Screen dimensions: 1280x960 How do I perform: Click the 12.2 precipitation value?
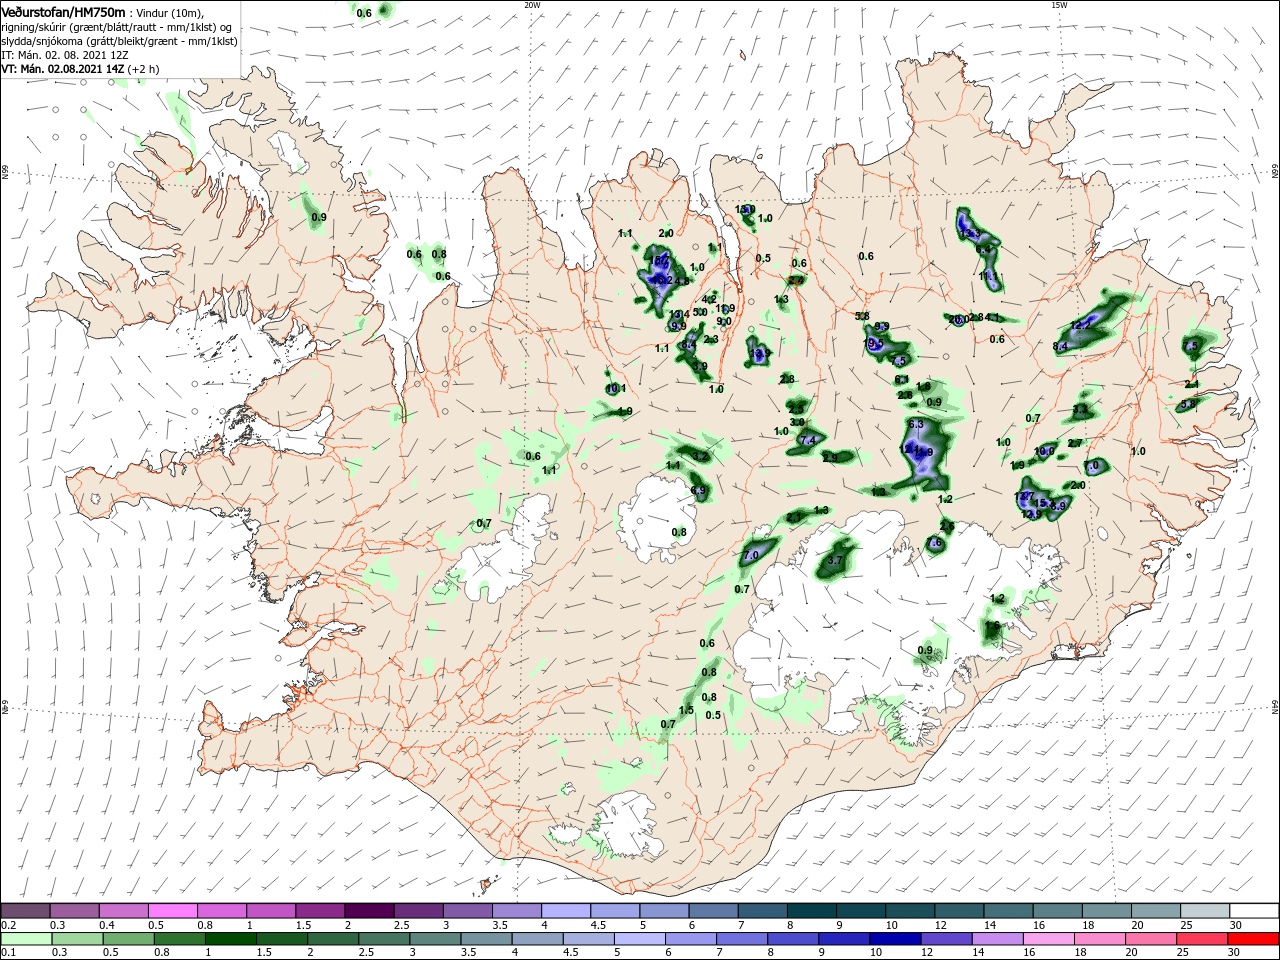[1080, 325]
